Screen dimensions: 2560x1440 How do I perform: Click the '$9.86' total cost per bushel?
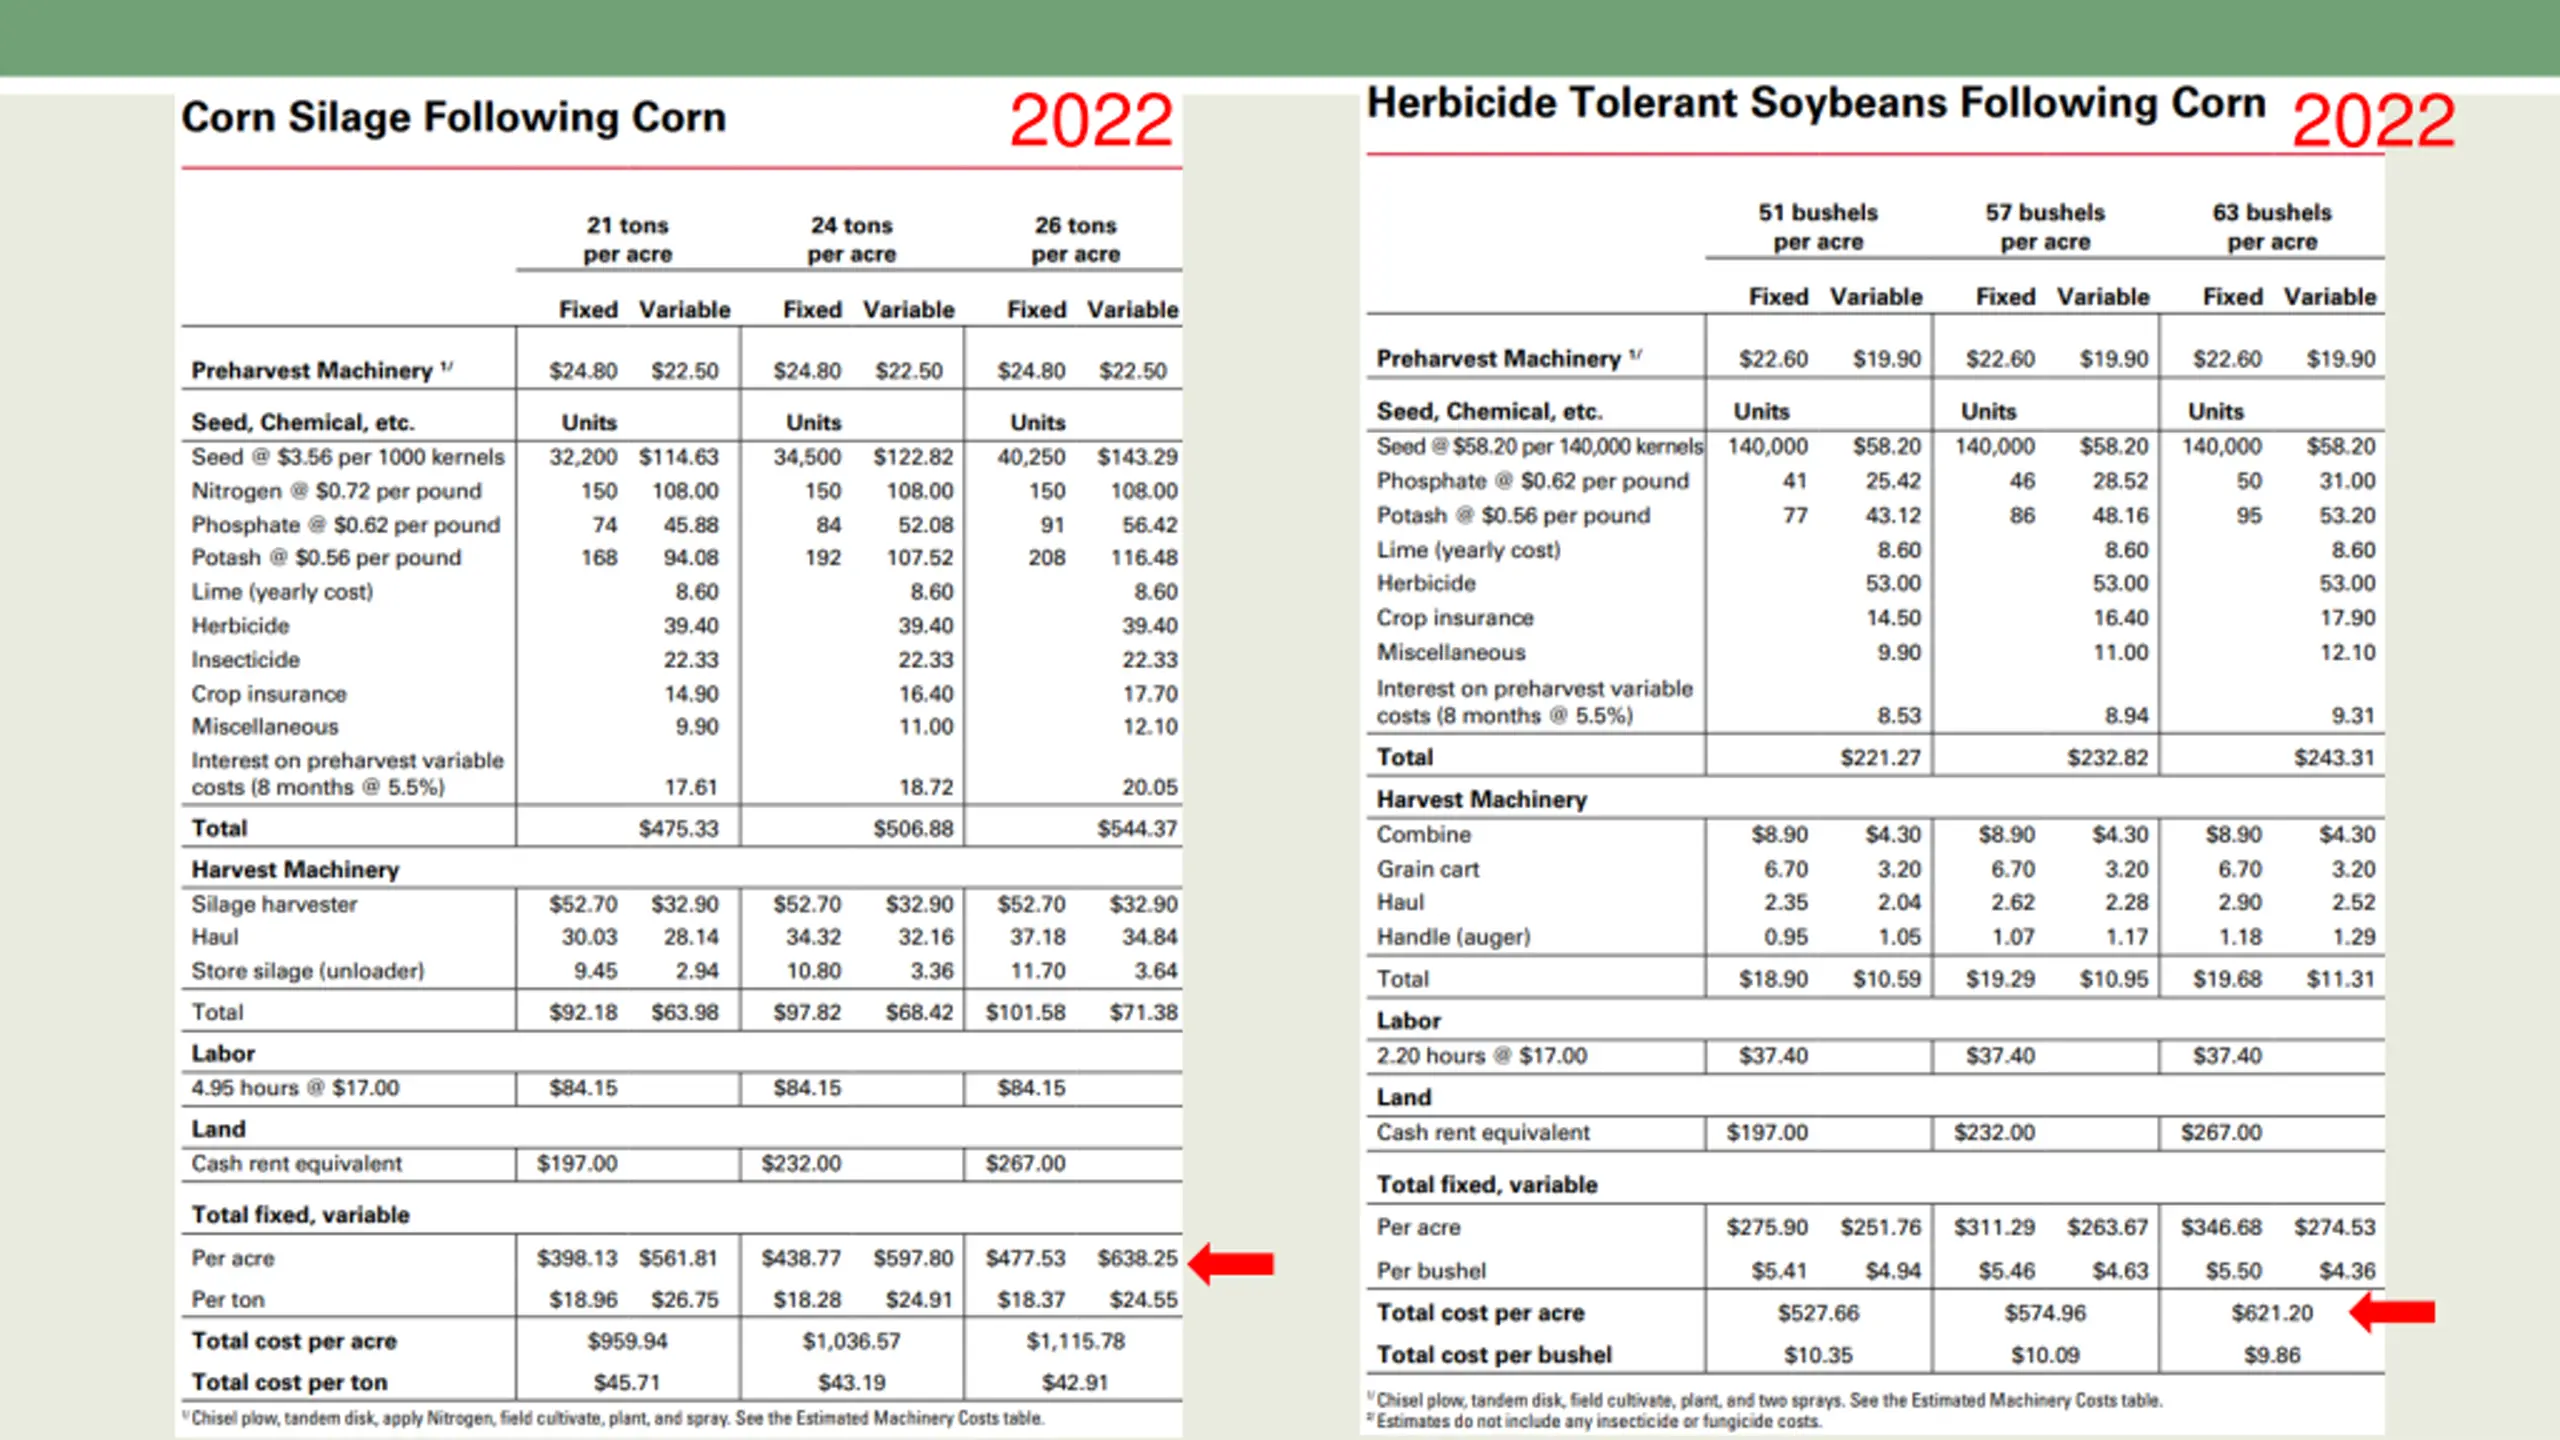tap(2272, 1356)
